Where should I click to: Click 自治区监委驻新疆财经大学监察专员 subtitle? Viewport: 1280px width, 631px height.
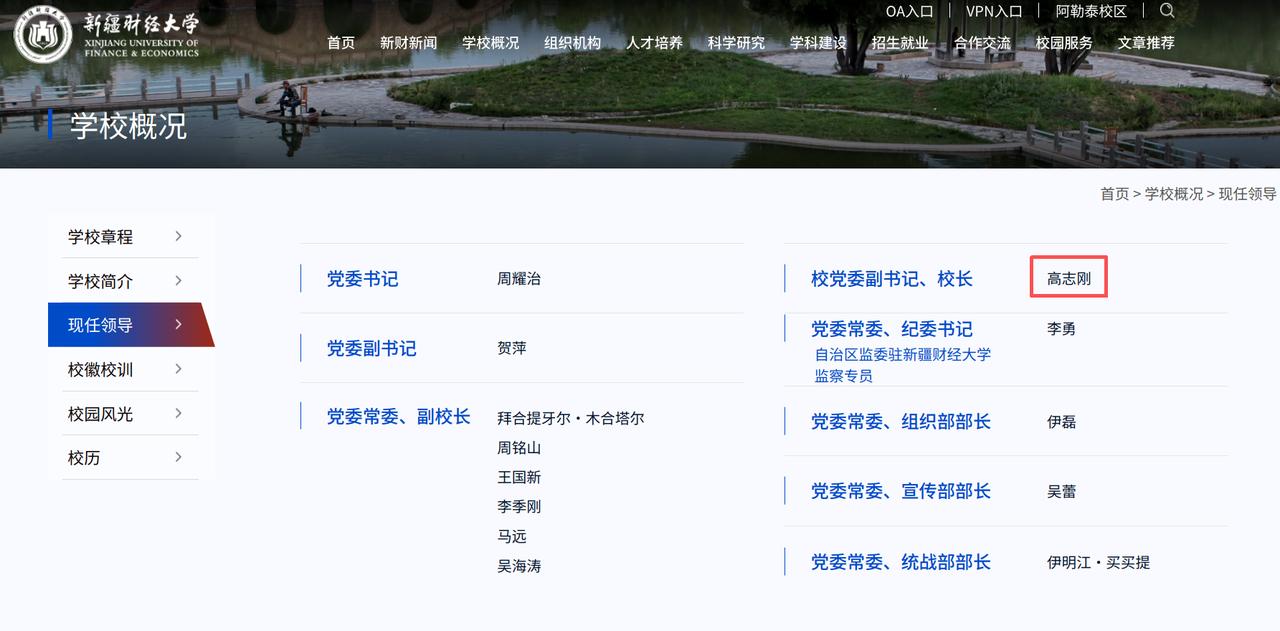tap(903, 365)
